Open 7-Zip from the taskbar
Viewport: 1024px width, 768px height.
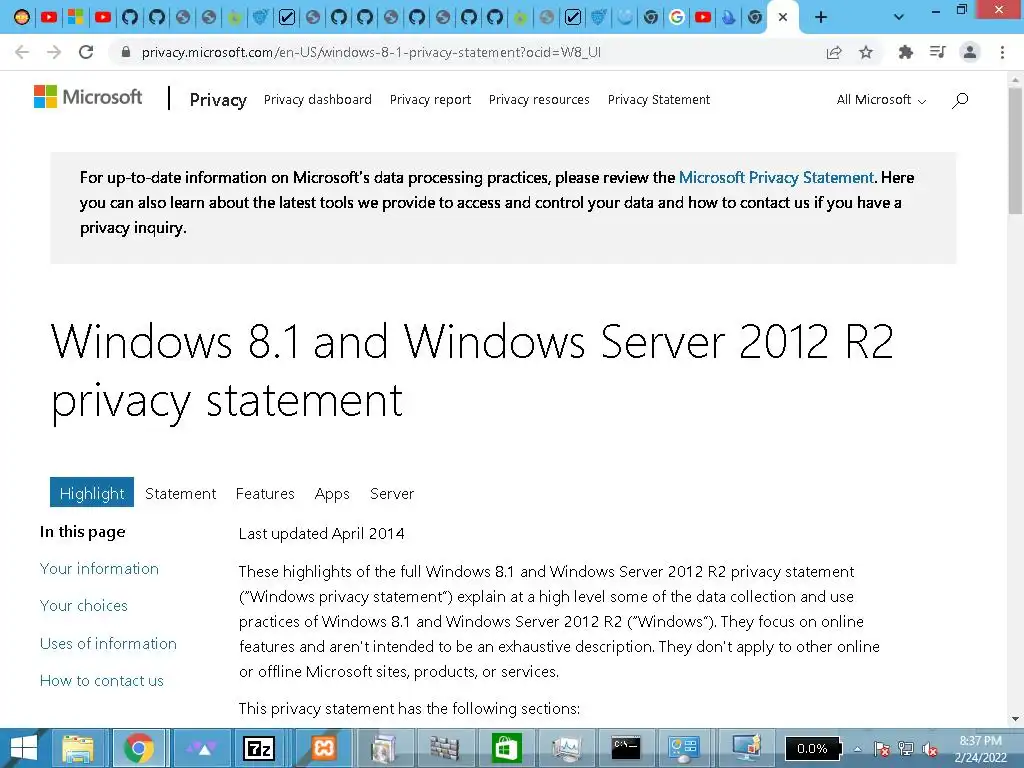click(x=258, y=748)
